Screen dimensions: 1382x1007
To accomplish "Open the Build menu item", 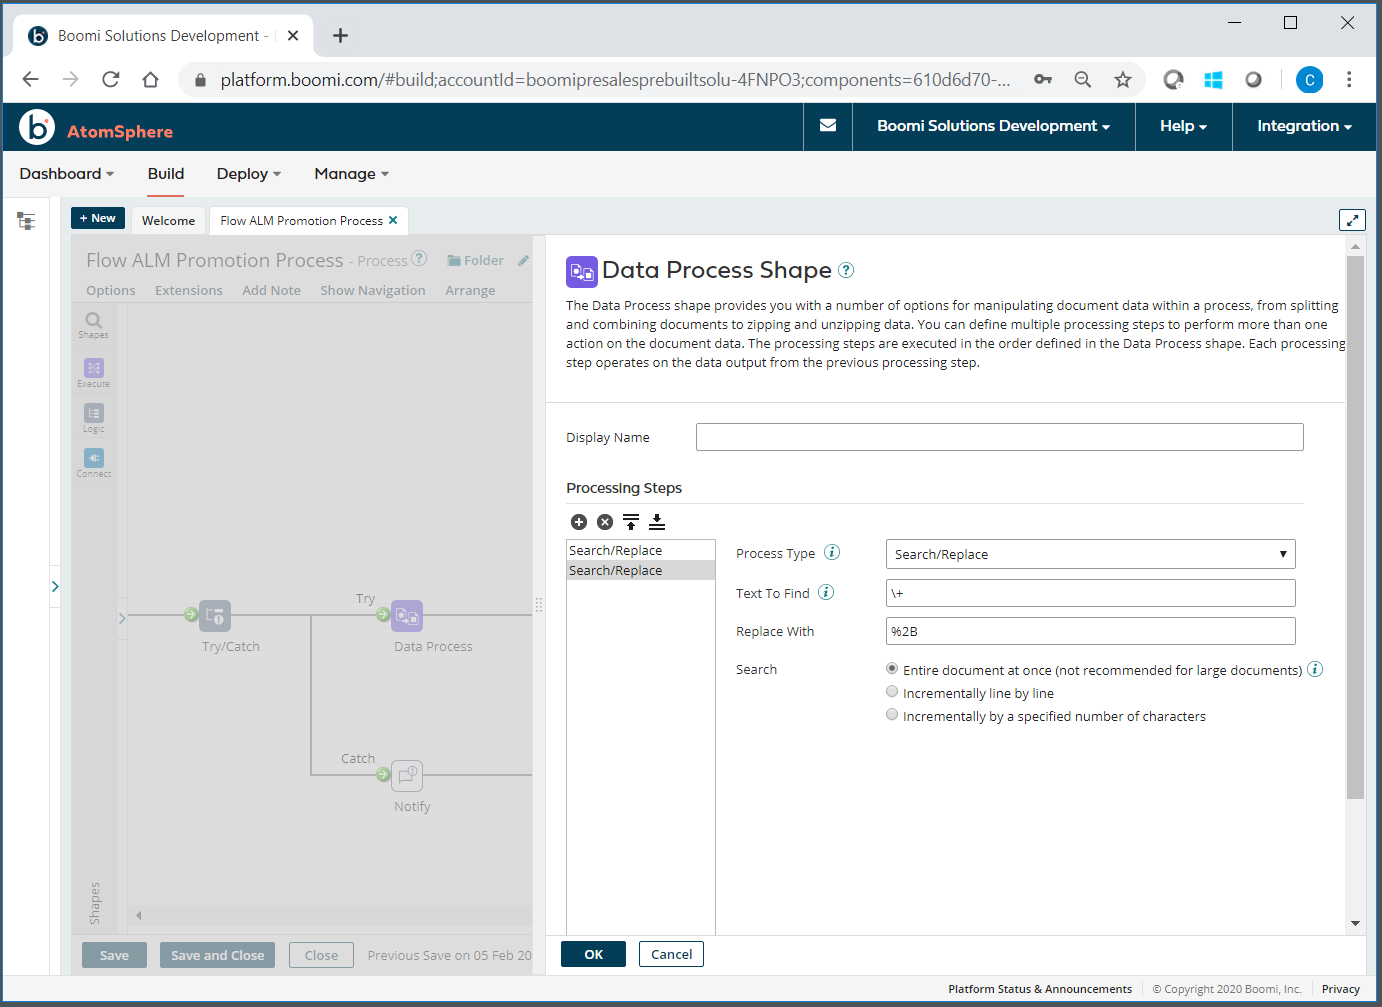I will coord(165,173).
